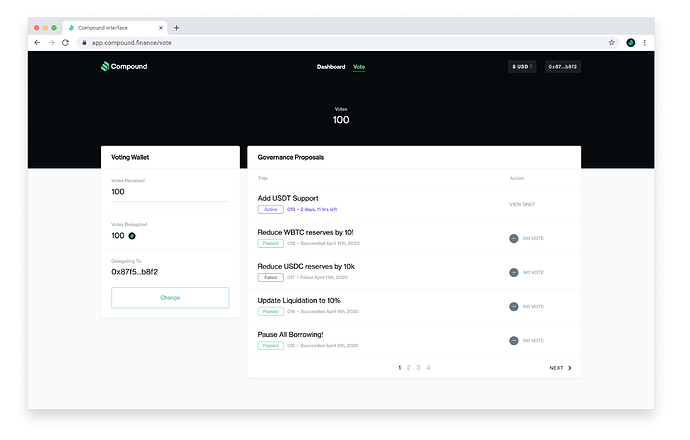Click the Voting Wallet heading
Image resolution: width=690 pixels, height=440 pixels.
tap(130, 158)
